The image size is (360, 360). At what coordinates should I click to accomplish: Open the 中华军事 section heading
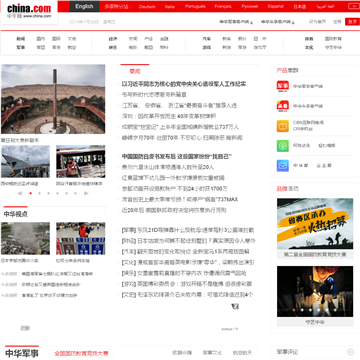[22, 353]
